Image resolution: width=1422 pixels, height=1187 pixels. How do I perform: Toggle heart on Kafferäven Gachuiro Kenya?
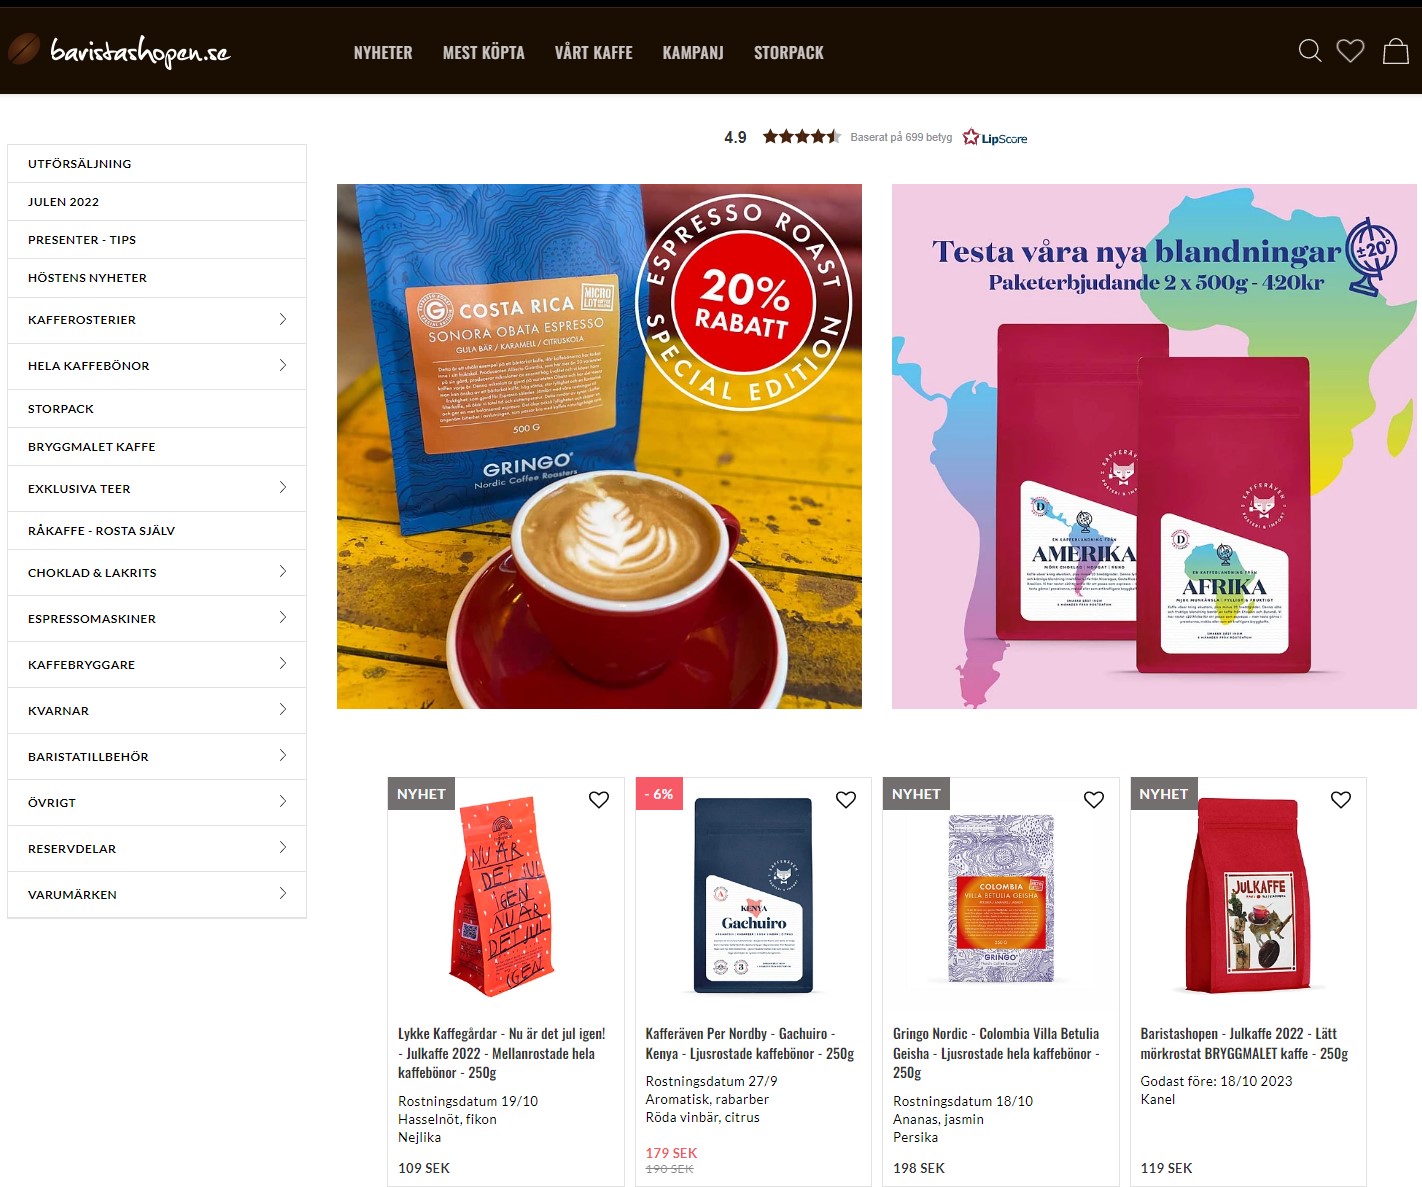tap(846, 799)
